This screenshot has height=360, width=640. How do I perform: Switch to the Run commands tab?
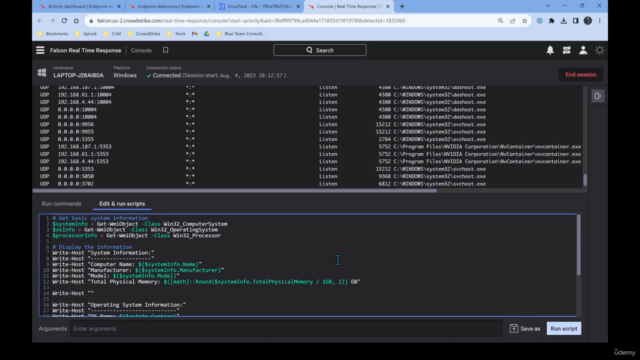61,204
